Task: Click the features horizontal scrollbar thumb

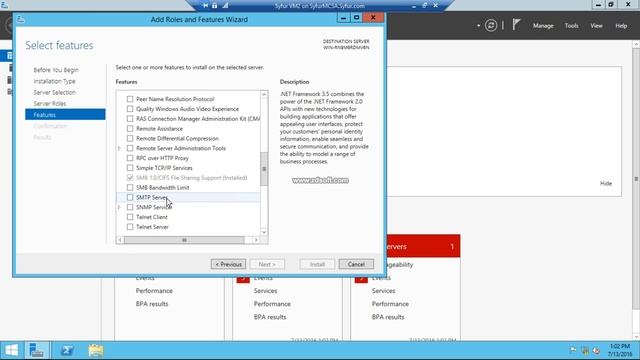Action: pos(184,240)
